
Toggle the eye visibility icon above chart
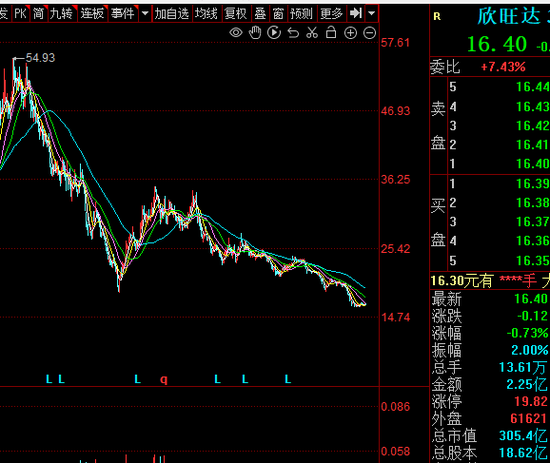pos(236,33)
